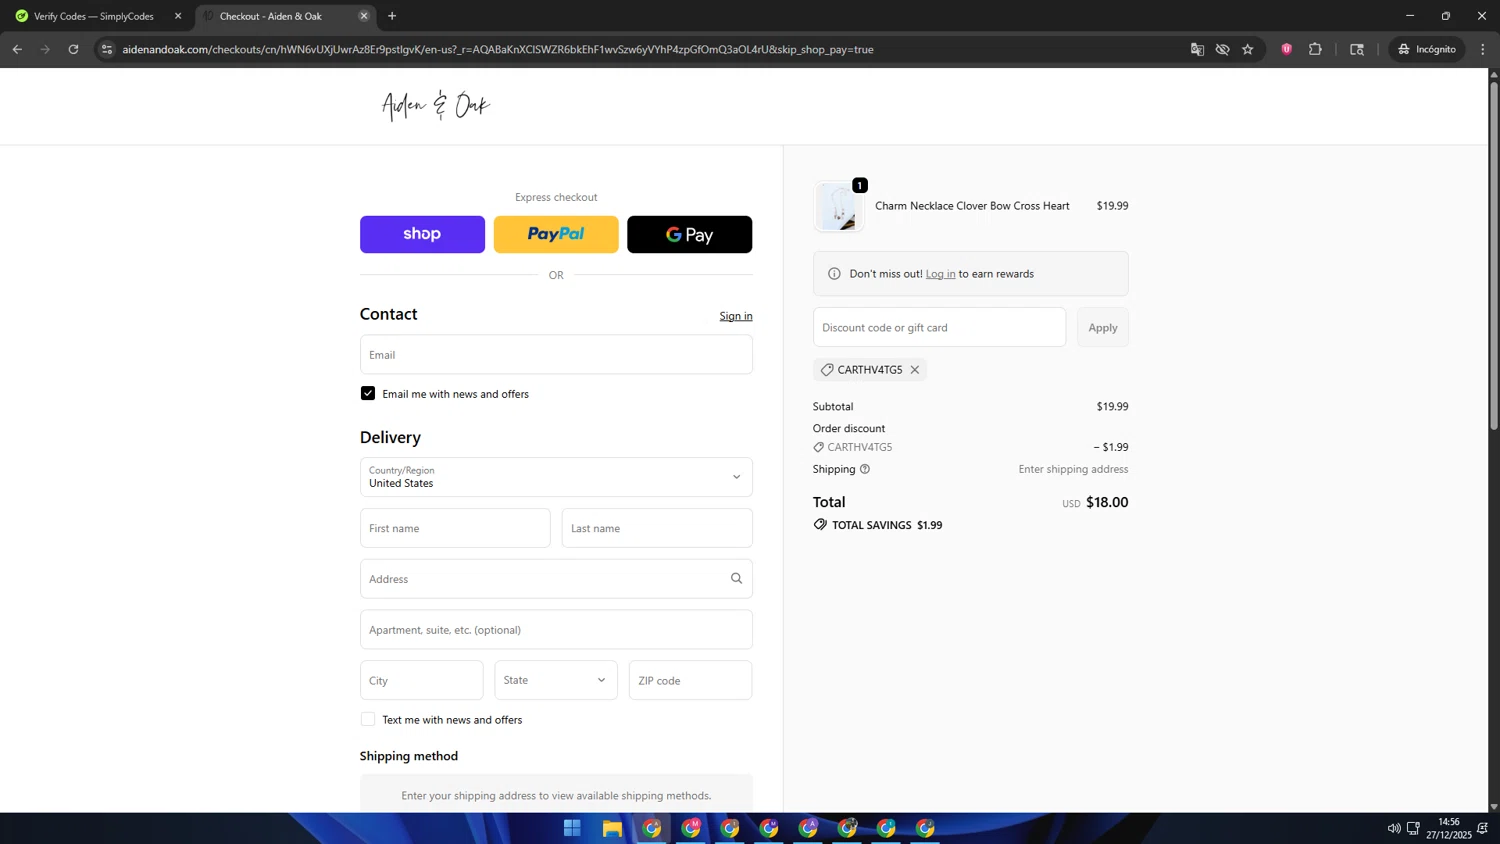
Task: Click the Log in rewards link
Action: coord(940,274)
